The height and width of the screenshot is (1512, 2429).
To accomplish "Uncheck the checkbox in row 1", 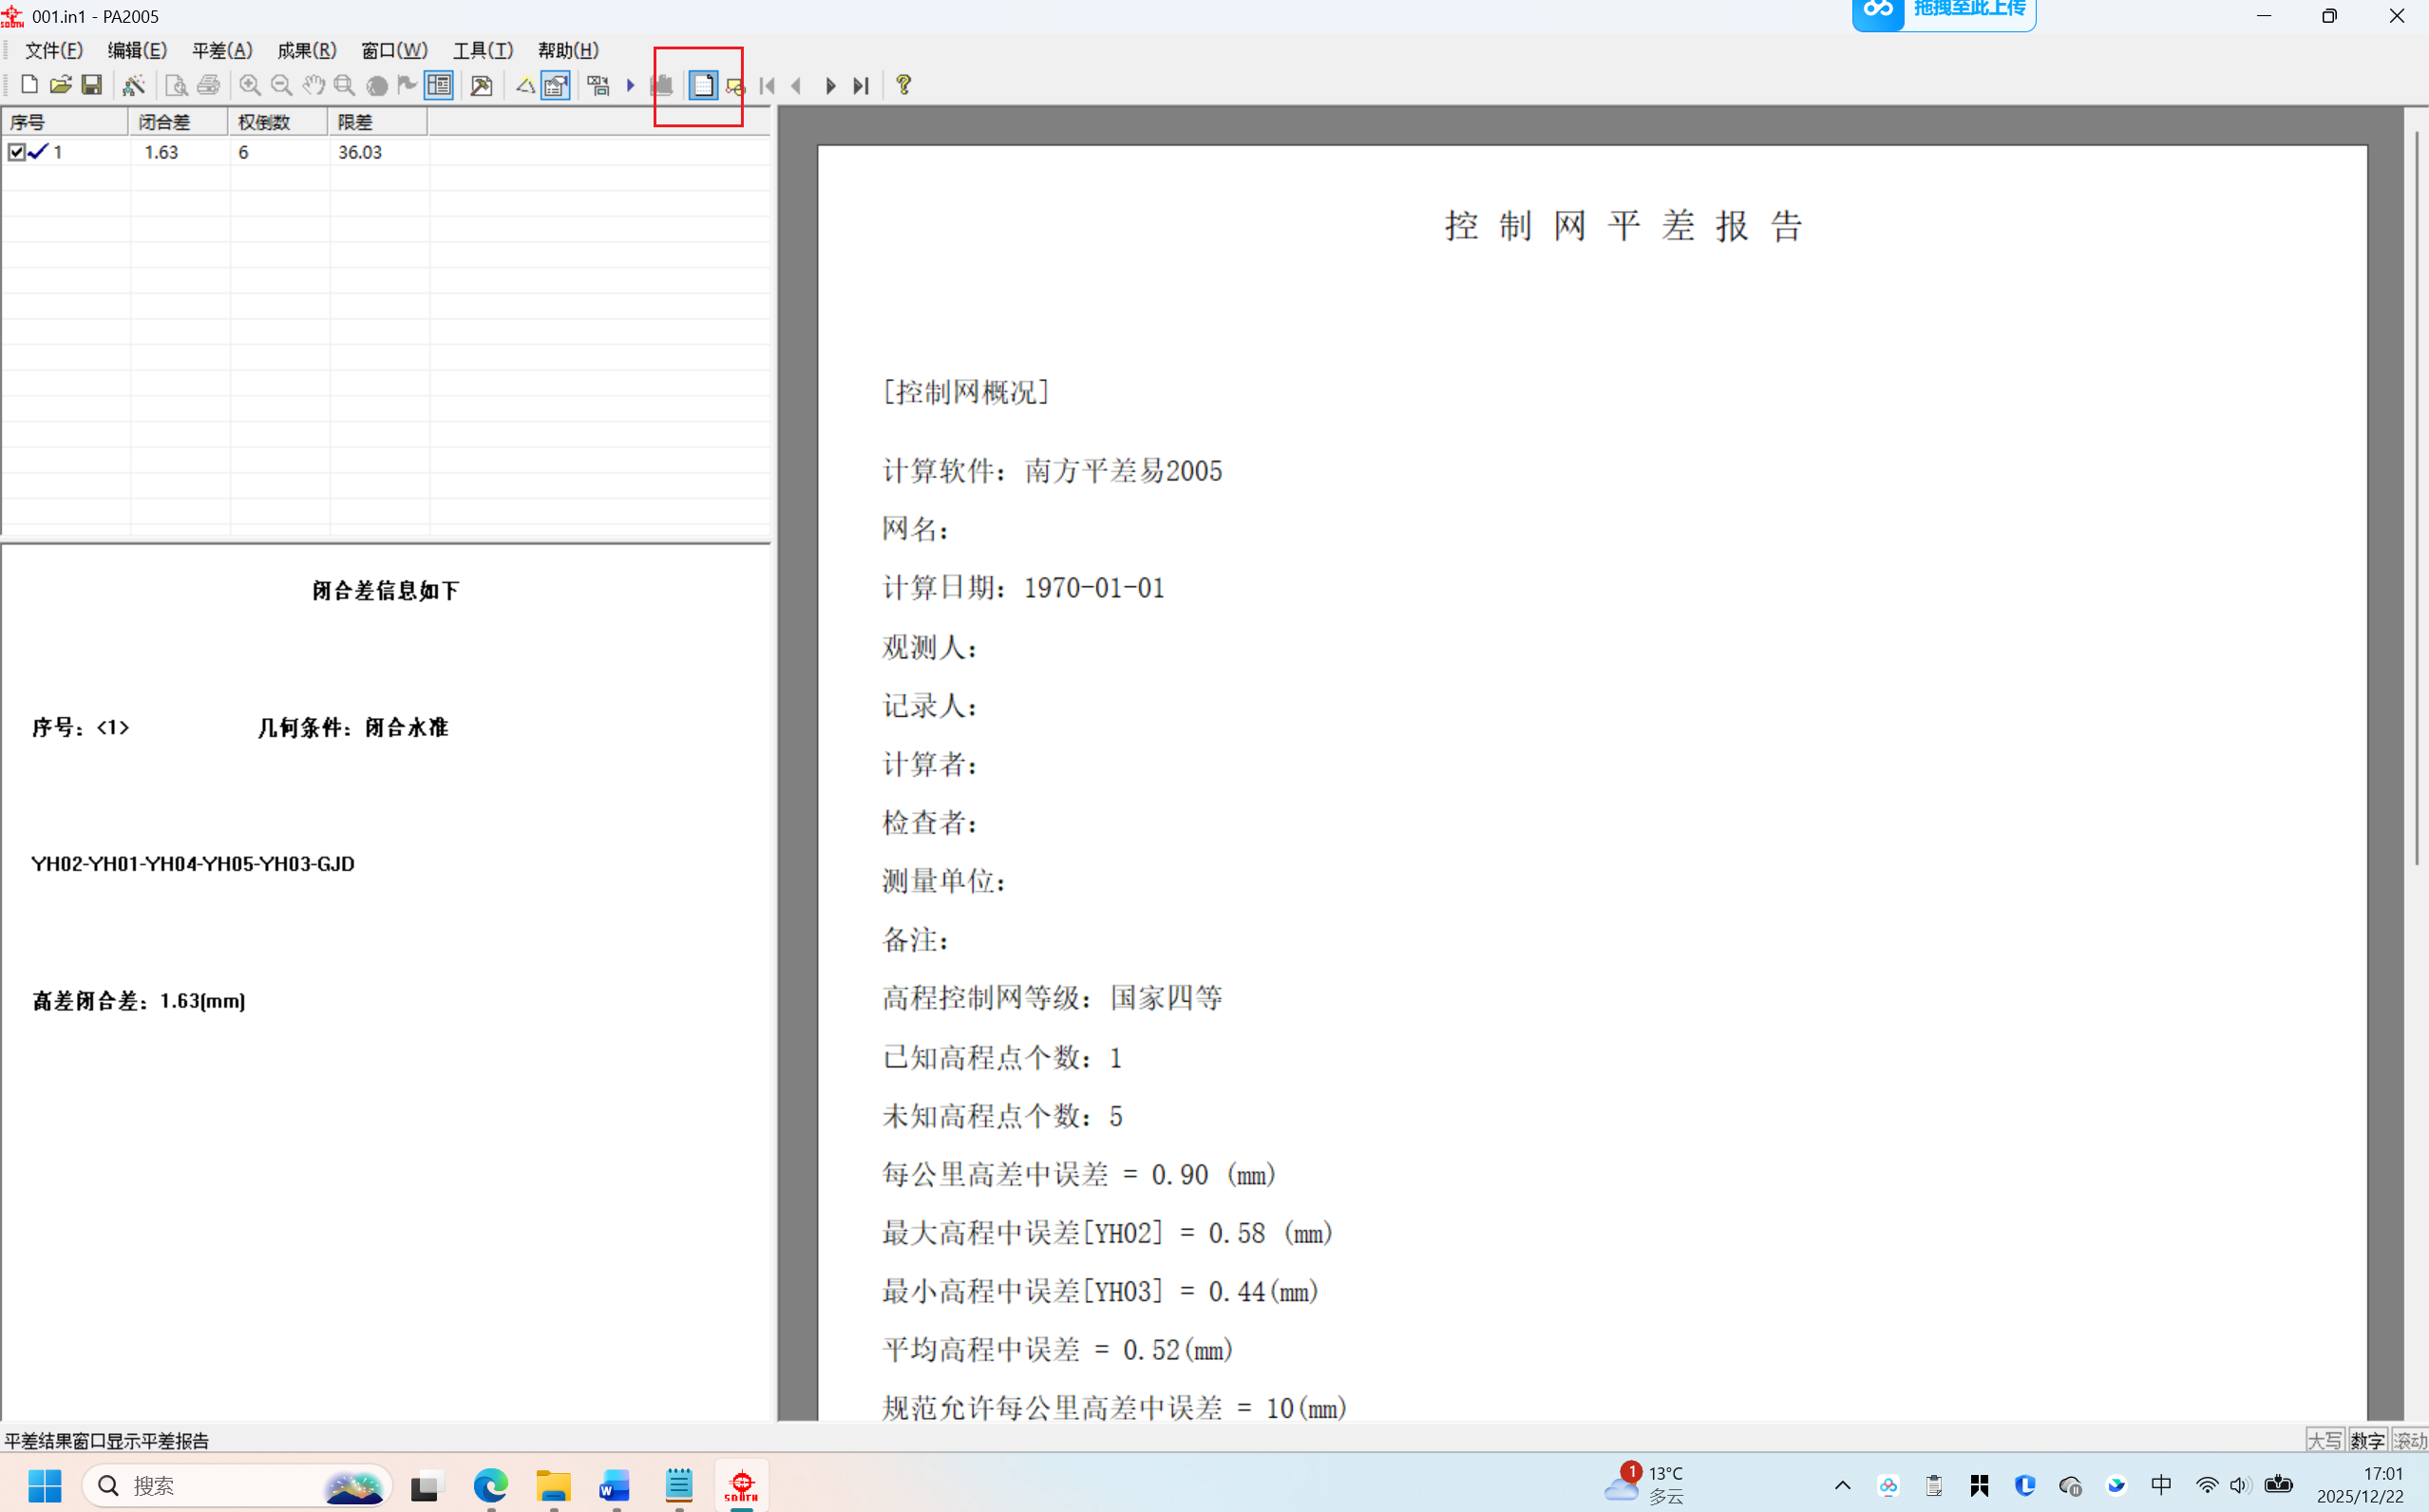I will (16, 152).
